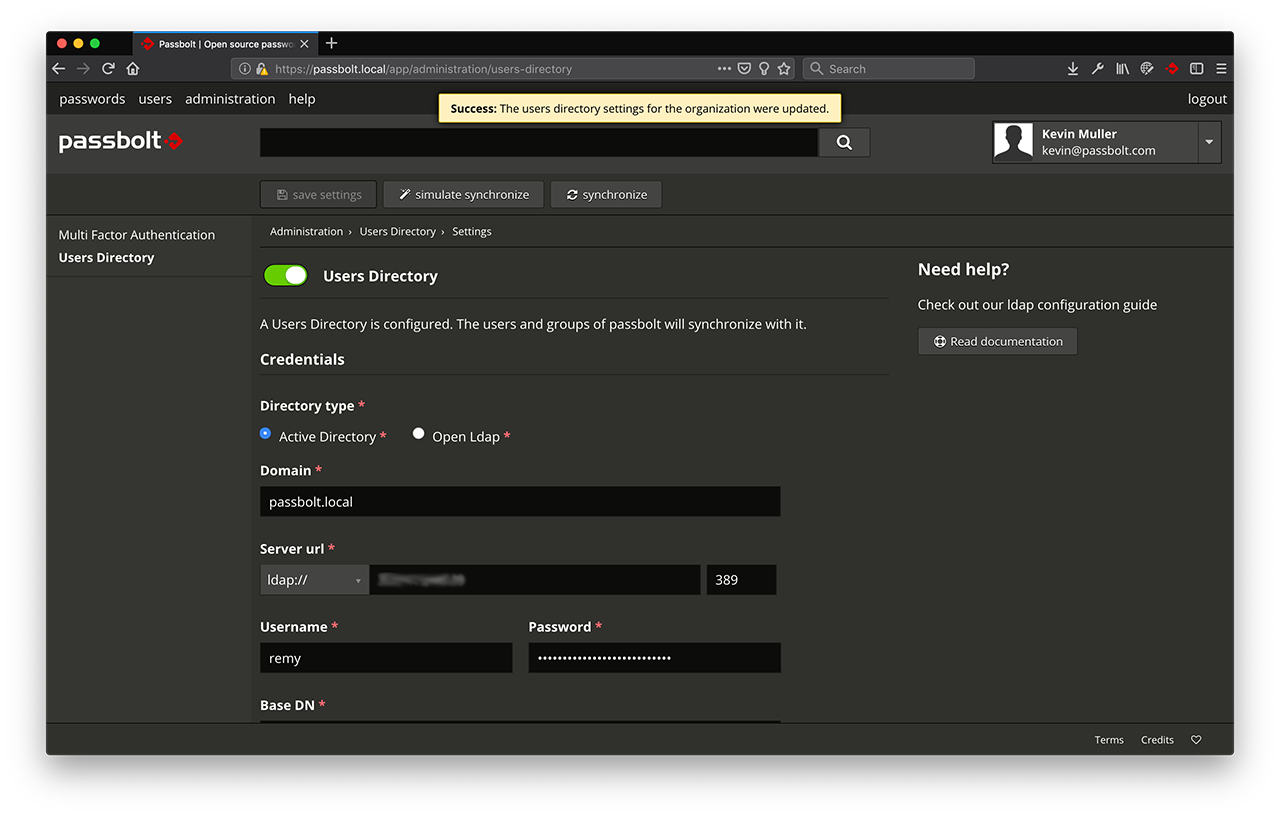The image size is (1280, 816).
Task: Click Administration in the breadcrumb
Action: point(306,231)
